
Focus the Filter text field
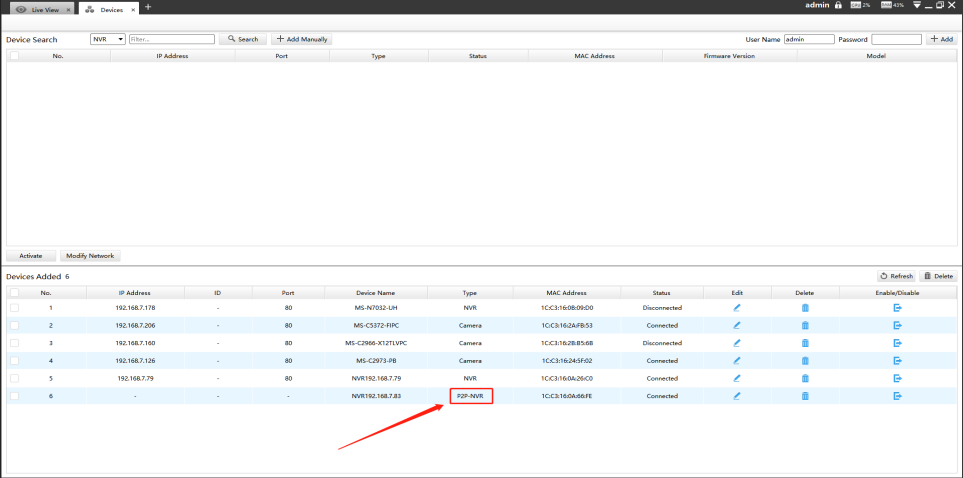click(172, 39)
